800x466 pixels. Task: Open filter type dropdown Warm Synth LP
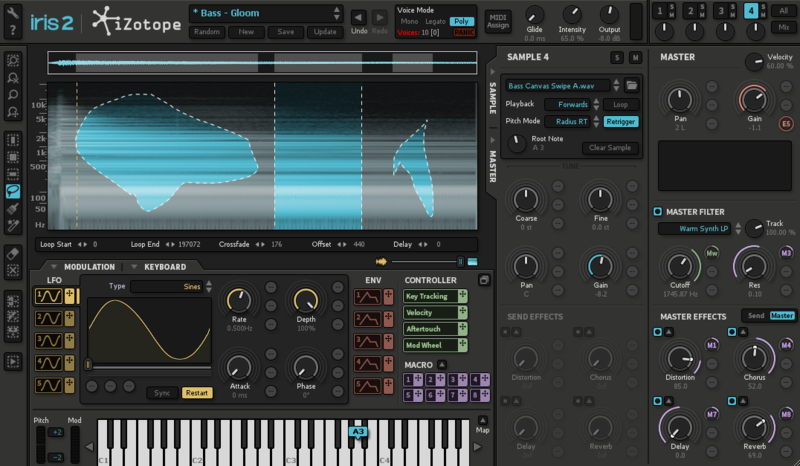694,229
